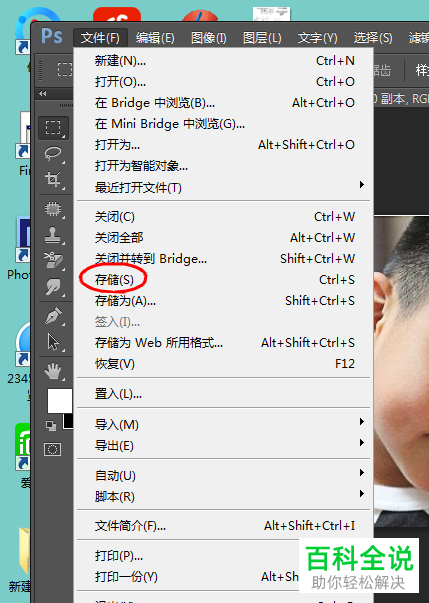Select the Clone Stamp tool
This screenshot has width=429, height=603.
click(53, 235)
